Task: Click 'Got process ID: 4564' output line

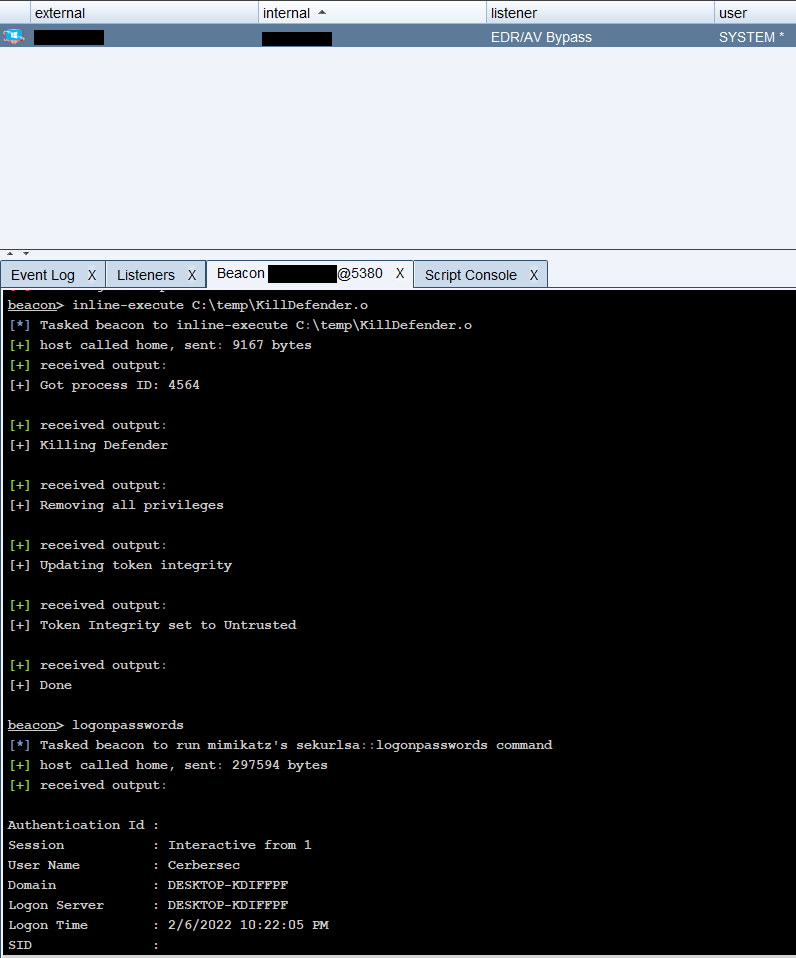Action: coord(104,385)
